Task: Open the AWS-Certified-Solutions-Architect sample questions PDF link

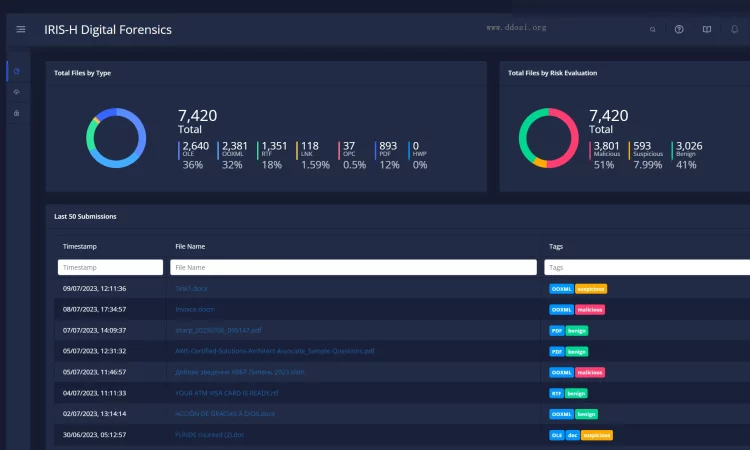Action: click(x=275, y=351)
